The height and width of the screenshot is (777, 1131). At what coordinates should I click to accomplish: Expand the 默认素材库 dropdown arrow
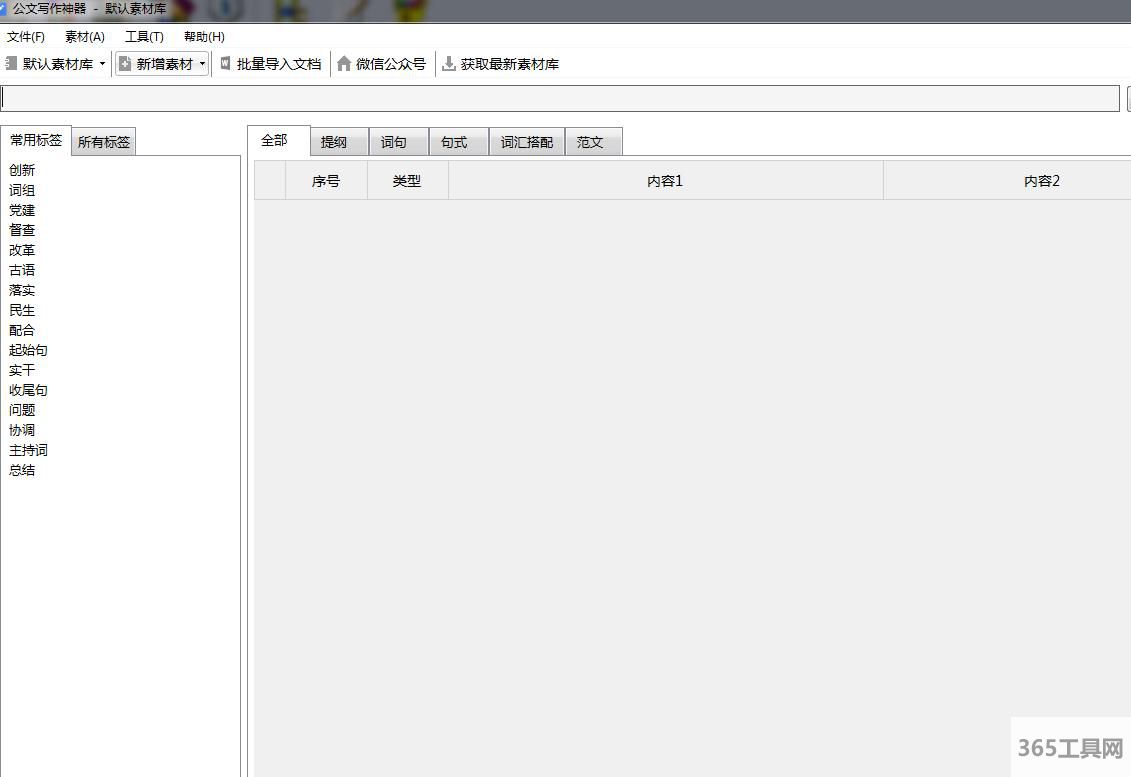click(x=102, y=64)
